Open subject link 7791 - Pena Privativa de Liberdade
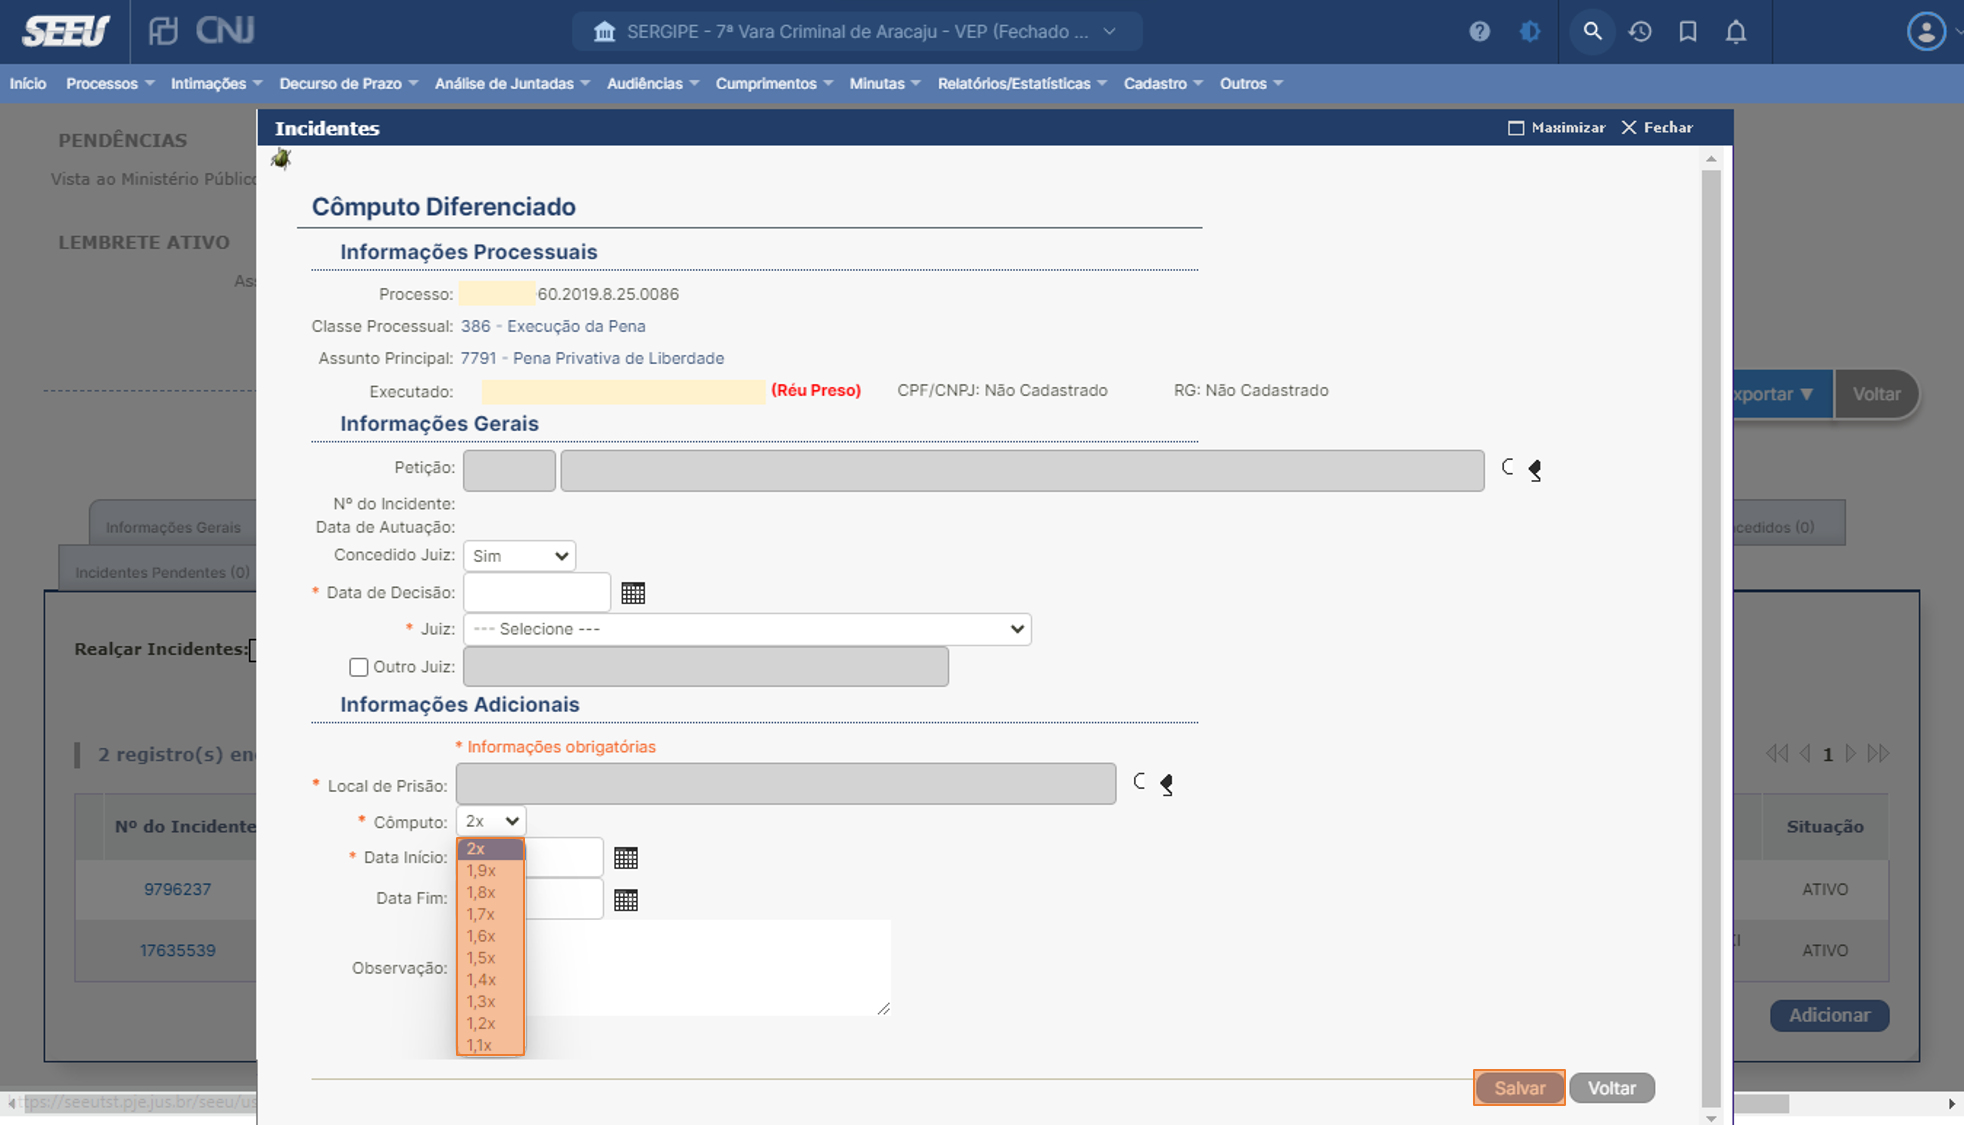 click(592, 358)
